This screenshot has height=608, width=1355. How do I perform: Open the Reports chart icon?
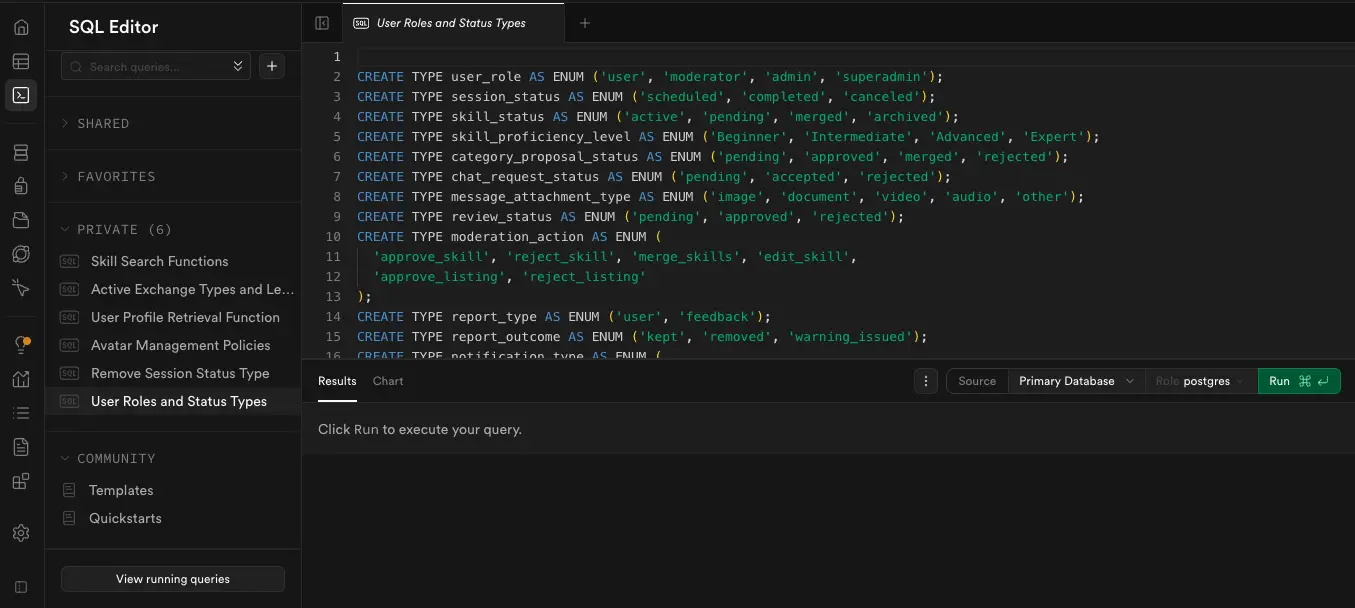click(21, 379)
